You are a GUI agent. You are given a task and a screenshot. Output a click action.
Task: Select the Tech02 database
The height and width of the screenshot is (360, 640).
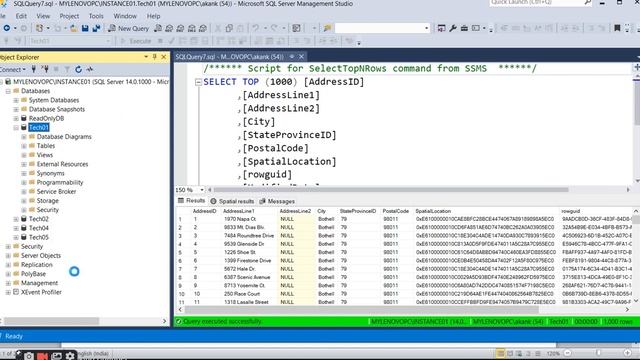point(38,219)
